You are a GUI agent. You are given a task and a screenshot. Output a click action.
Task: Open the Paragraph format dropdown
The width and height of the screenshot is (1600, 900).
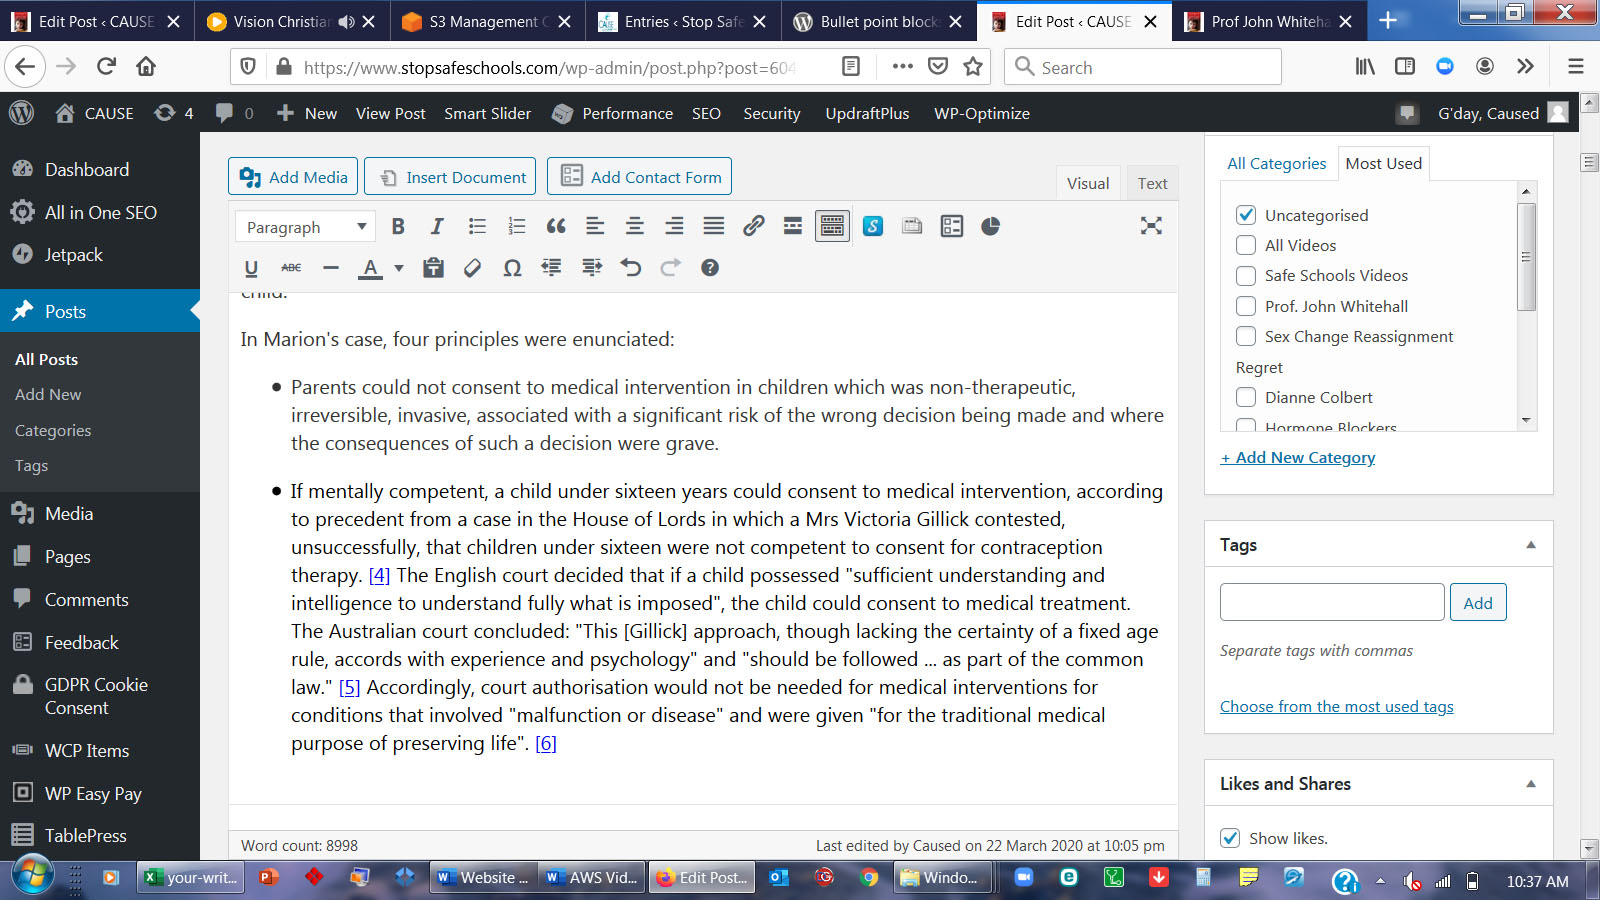[305, 227]
